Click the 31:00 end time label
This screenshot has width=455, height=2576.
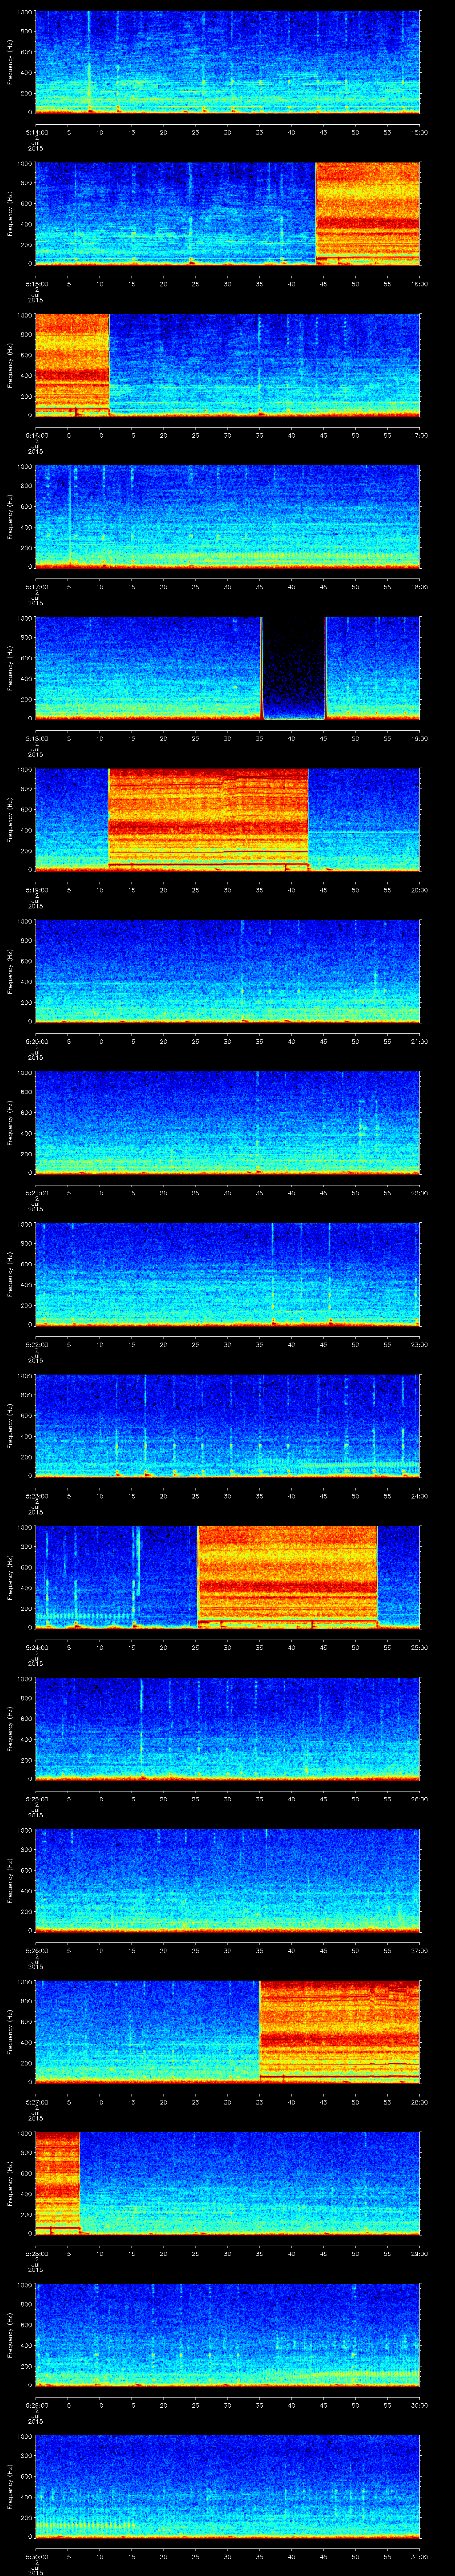pos(419,2556)
